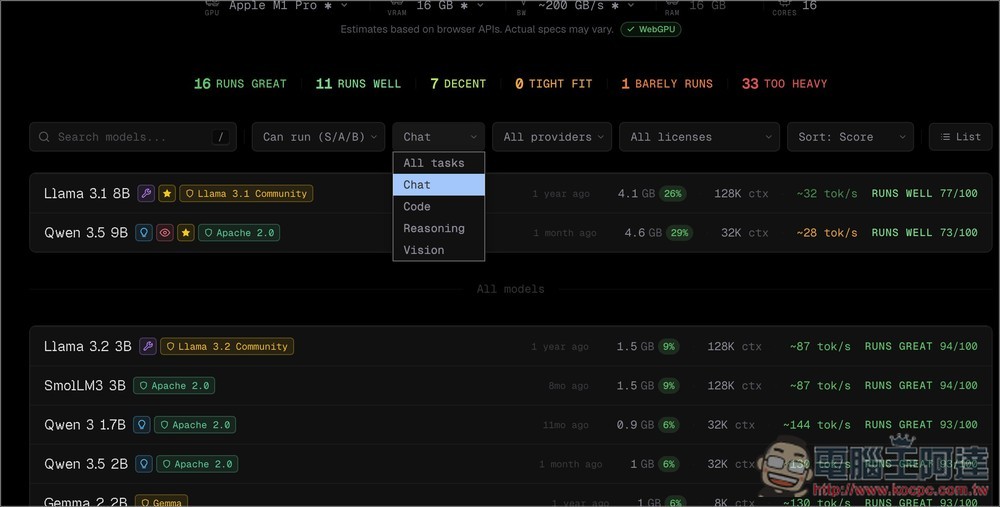Click the 8mo ago date on SmolLM3 3B
The image size is (1000, 507).
568,386
